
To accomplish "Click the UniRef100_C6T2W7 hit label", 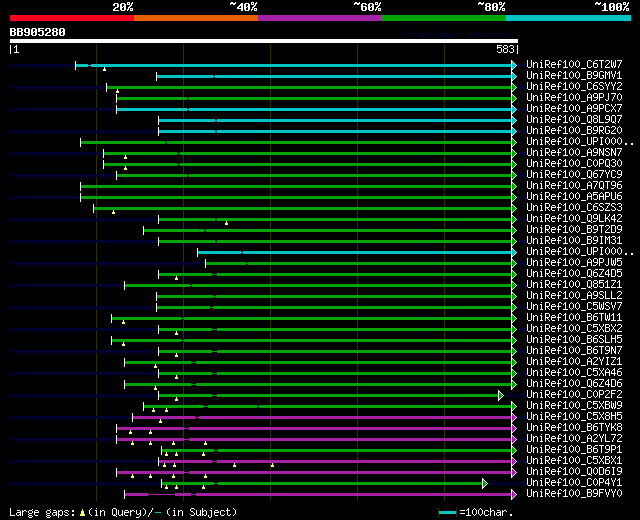I will point(574,64).
